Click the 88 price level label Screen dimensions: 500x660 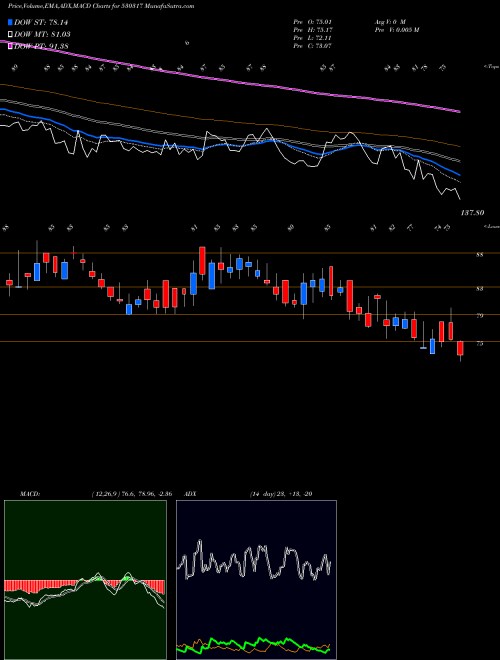click(480, 255)
